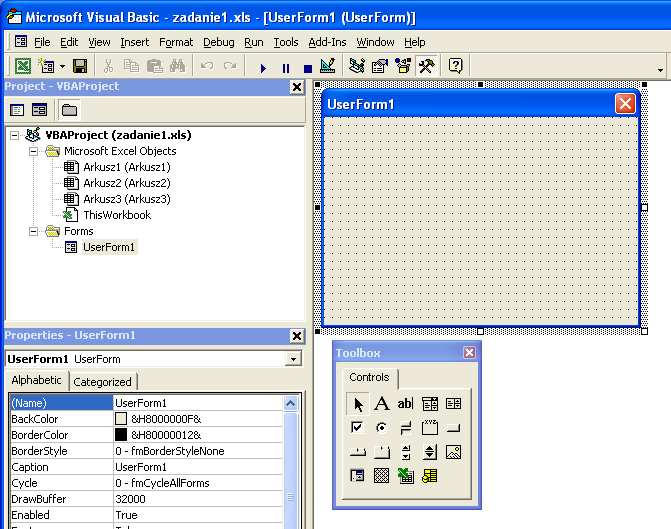Screen dimensions: 671x529
Task: Click View Object icon in Project panel
Action: pos(39,110)
